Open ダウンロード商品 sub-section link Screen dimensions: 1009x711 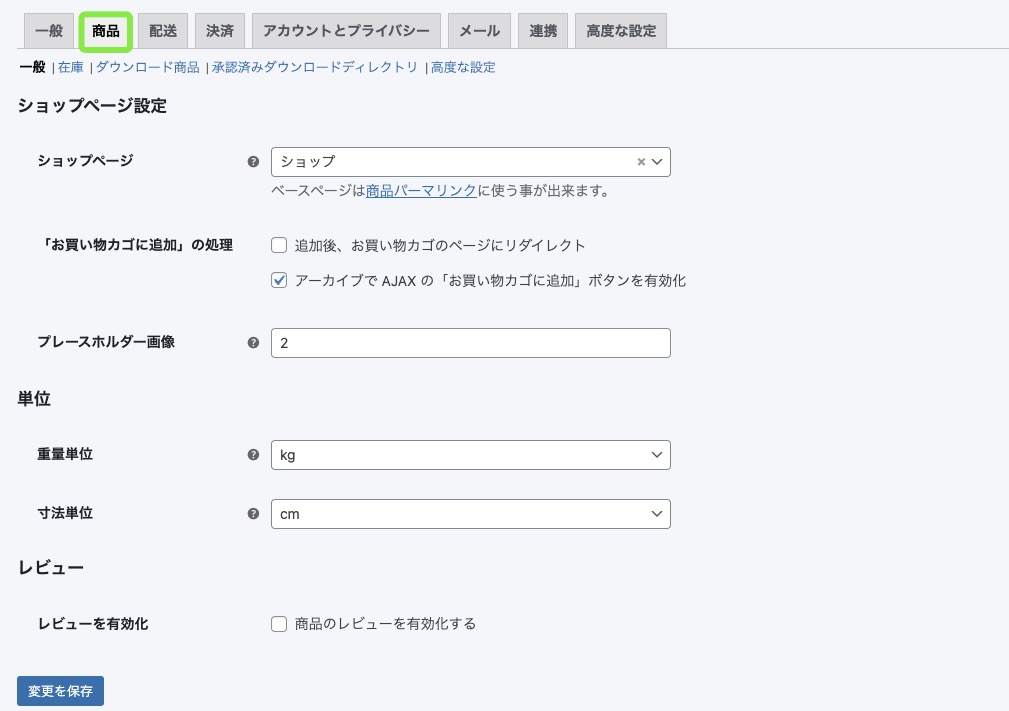[x=147, y=67]
